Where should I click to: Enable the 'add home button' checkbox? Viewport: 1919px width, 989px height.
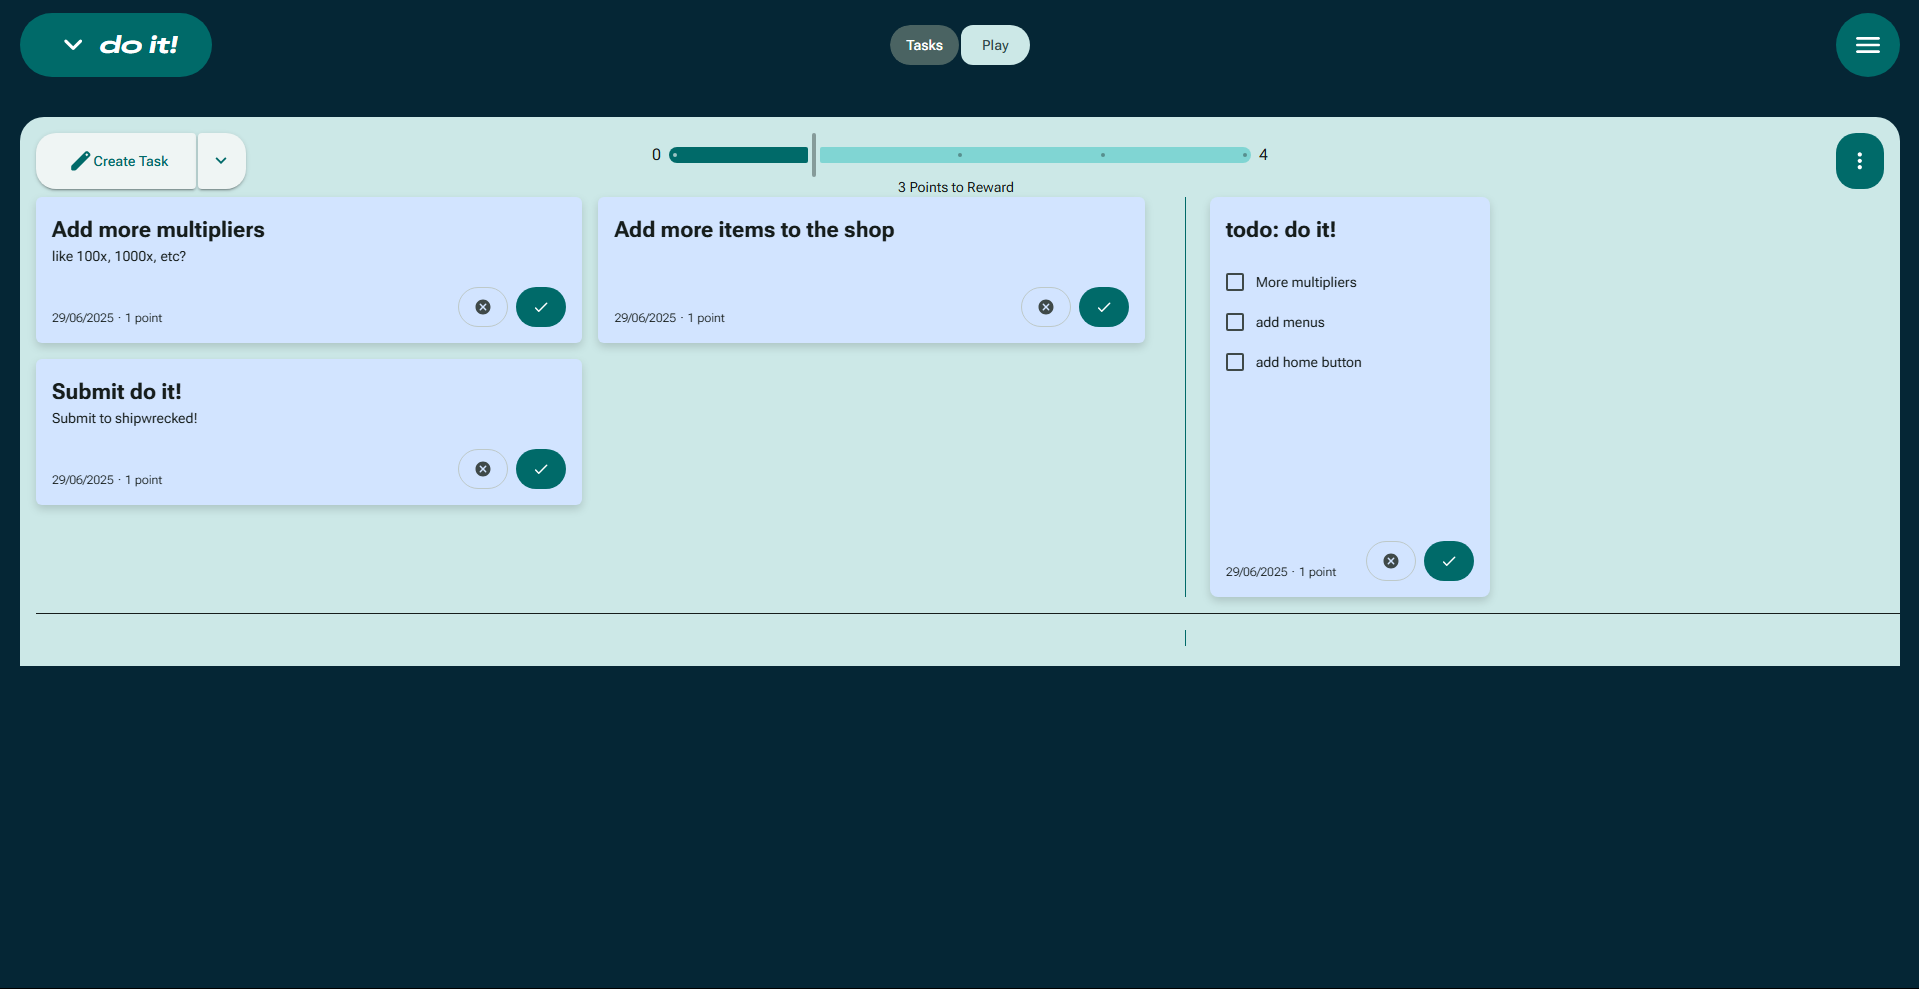1235,362
